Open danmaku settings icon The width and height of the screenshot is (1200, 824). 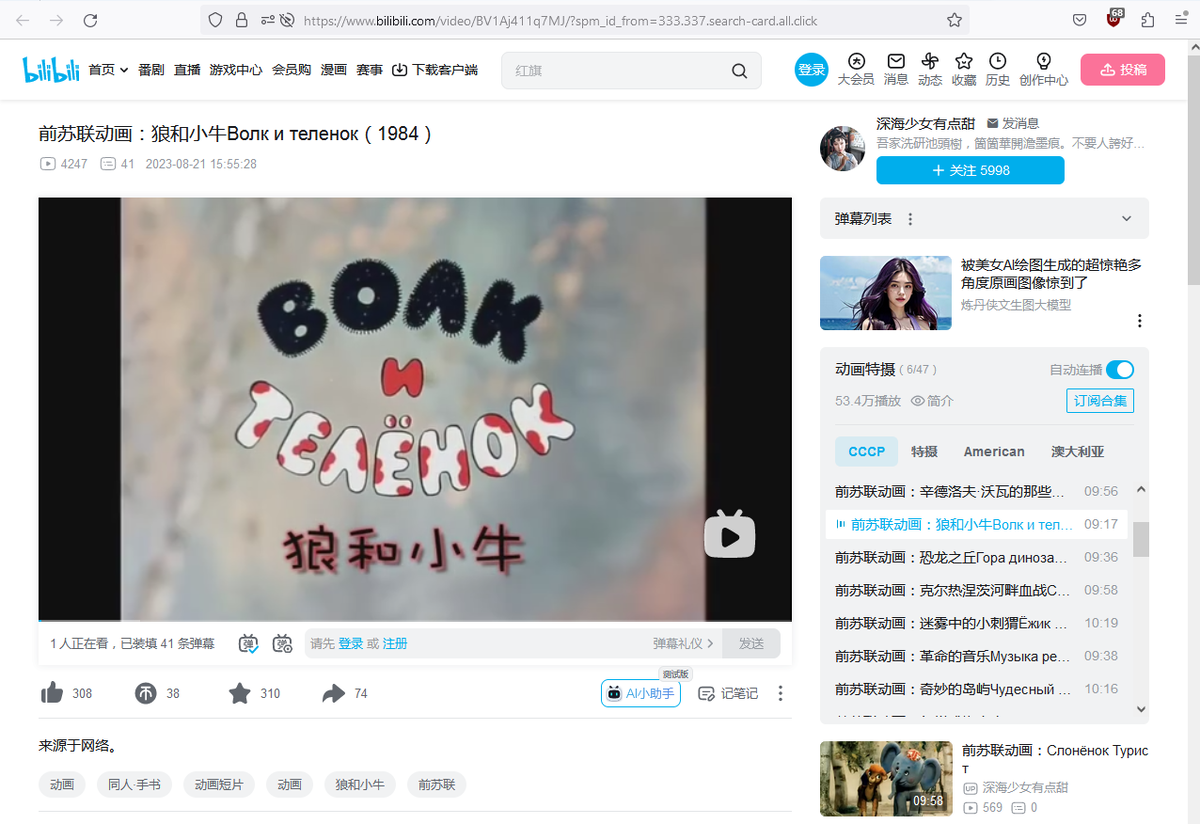click(x=283, y=643)
